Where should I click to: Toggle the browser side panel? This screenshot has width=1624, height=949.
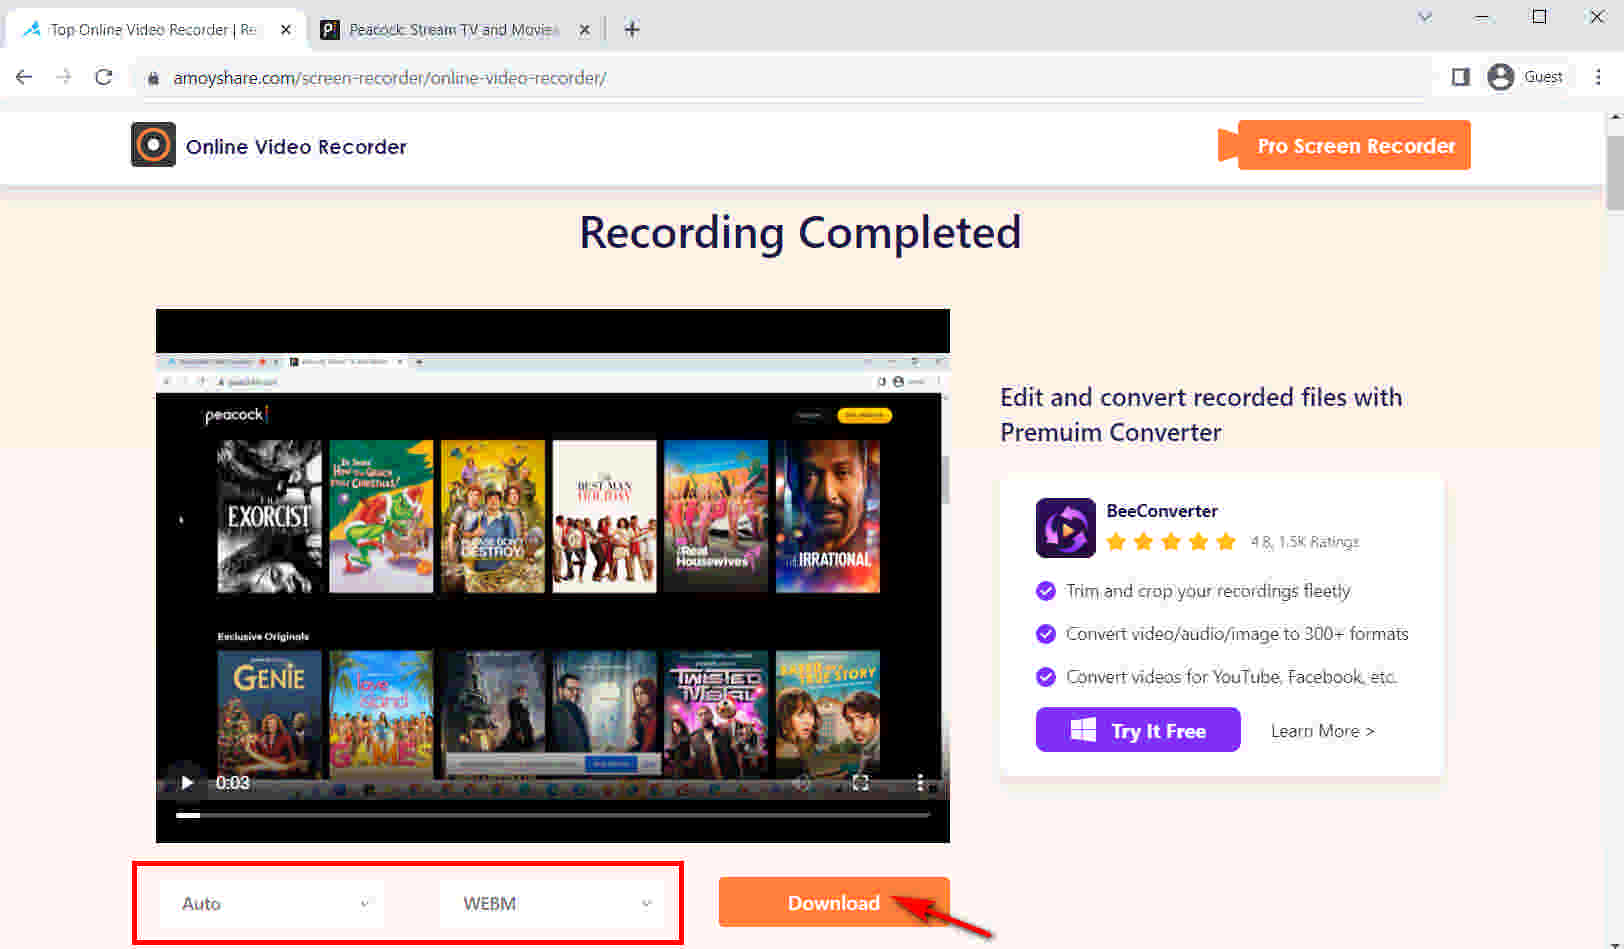pyautogui.click(x=1460, y=77)
